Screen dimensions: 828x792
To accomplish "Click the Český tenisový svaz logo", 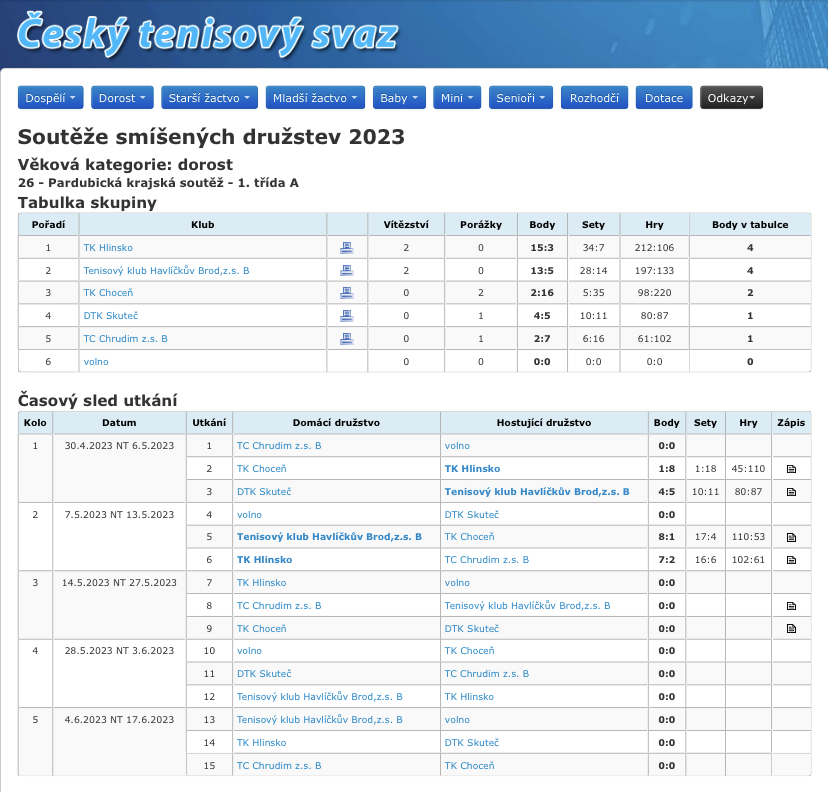I will click(x=207, y=35).
